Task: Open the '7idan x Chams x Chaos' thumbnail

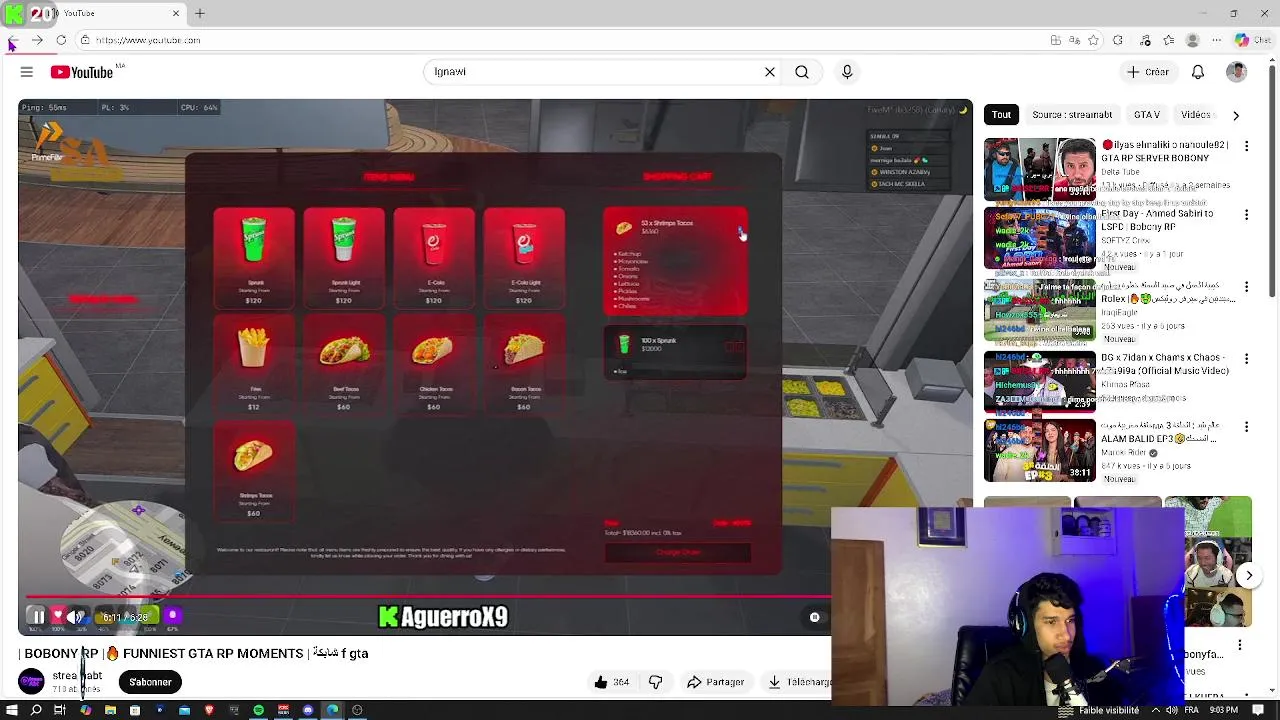Action: click(1039, 381)
